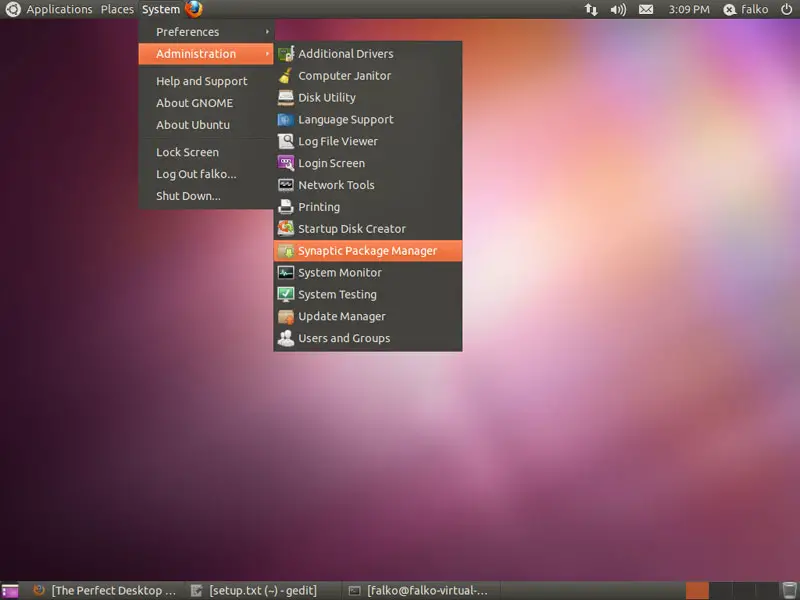800x600 pixels.
Task: Open the network connections indicator icon
Action: 591,9
